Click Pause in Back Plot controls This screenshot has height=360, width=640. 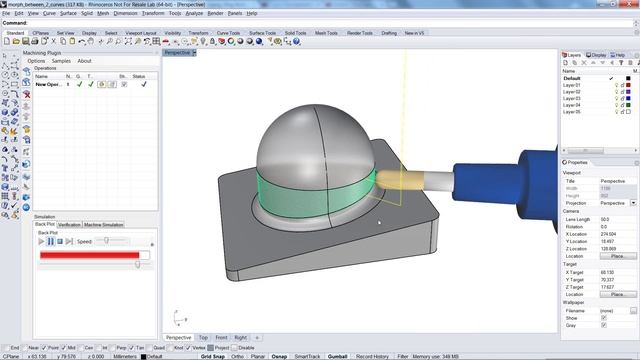point(51,242)
